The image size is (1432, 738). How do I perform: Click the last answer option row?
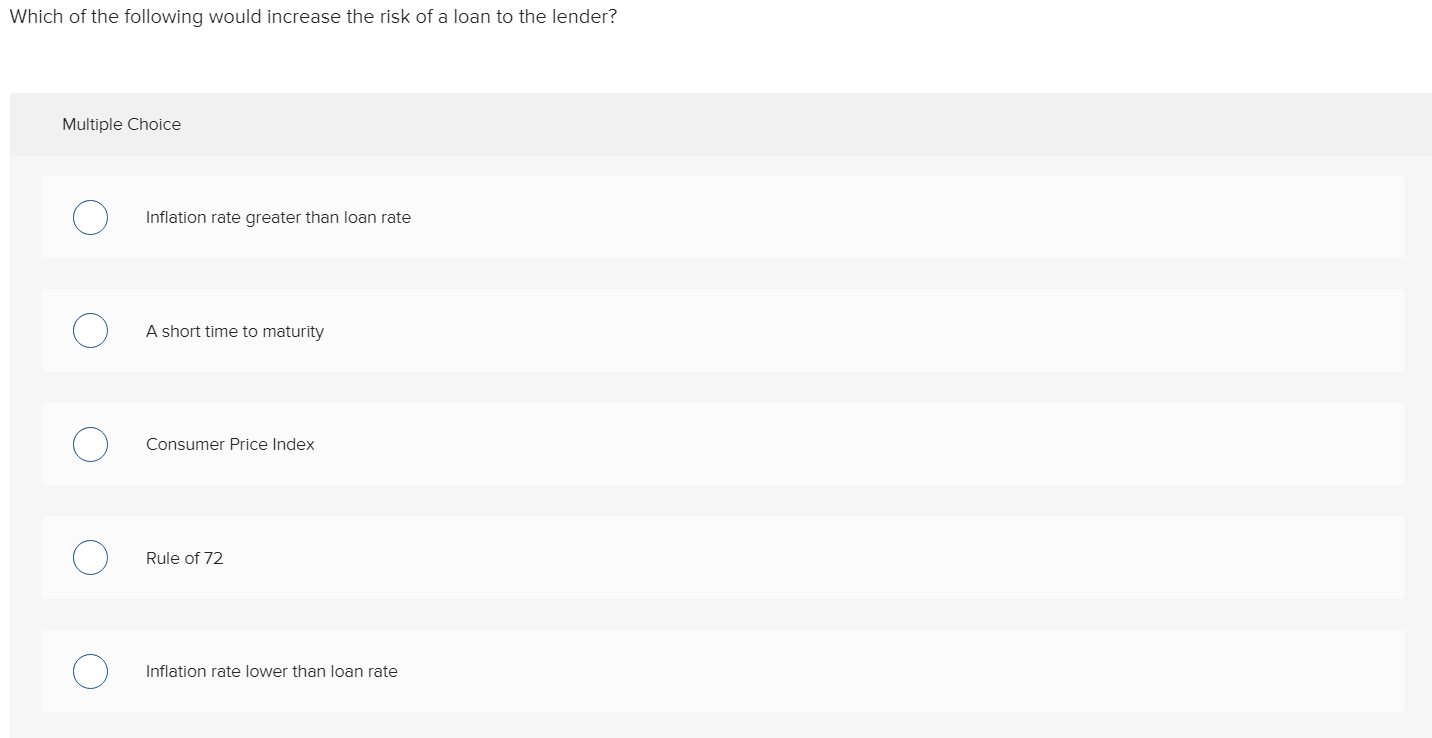(720, 671)
